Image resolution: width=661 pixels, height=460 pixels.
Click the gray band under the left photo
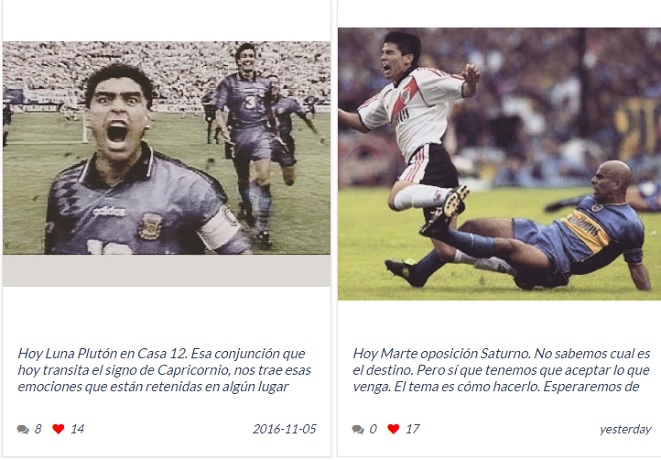[x=167, y=271]
